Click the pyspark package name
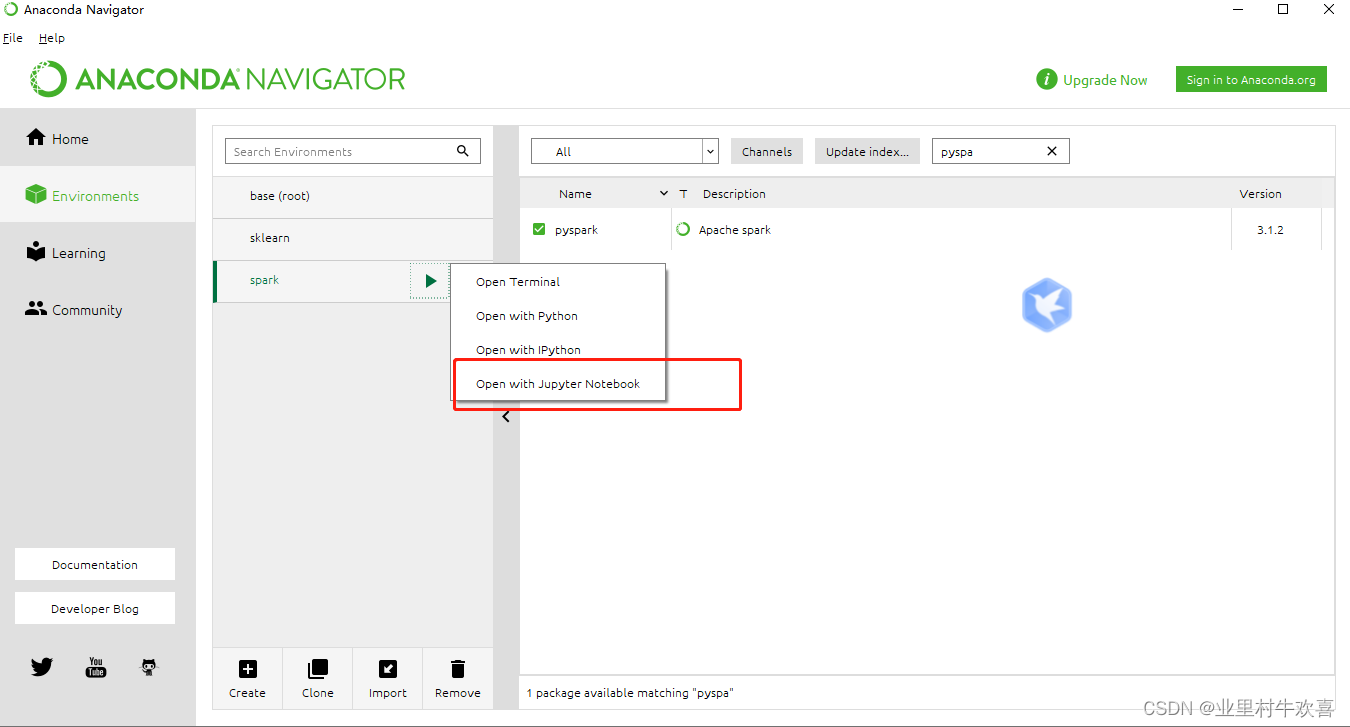Viewport: 1350px width, 727px height. [x=577, y=230]
